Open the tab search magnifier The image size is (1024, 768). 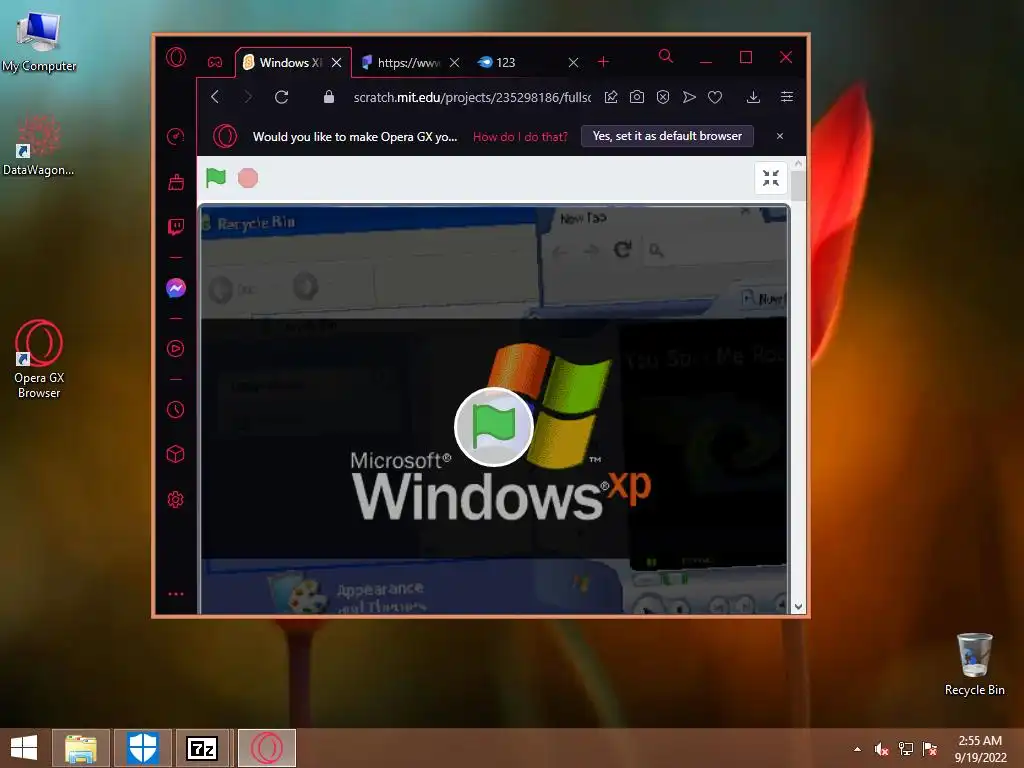tap(665, 56)
